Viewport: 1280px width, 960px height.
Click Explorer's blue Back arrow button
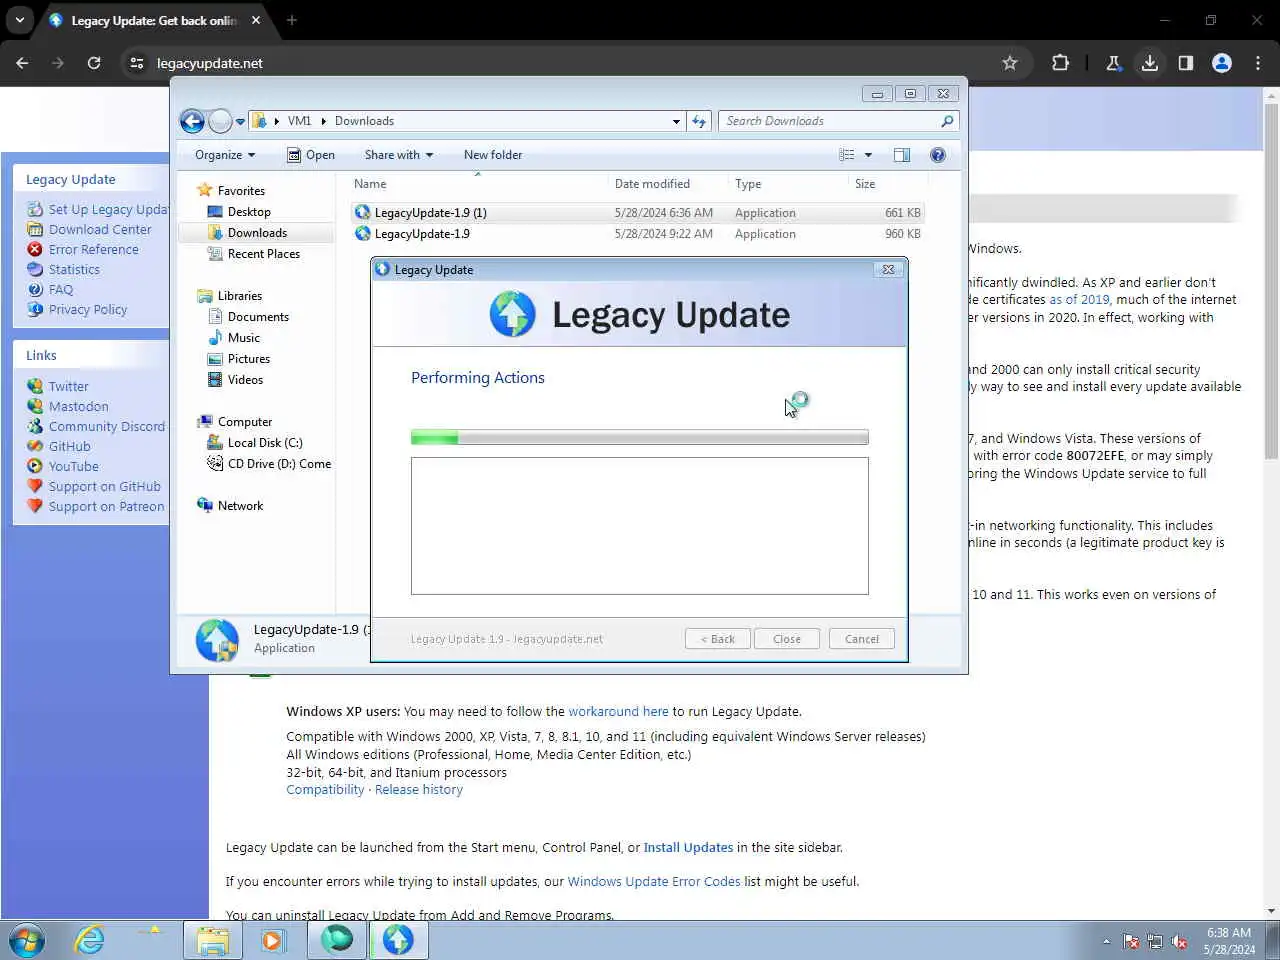pyautogui.click(x=192, y=121)
